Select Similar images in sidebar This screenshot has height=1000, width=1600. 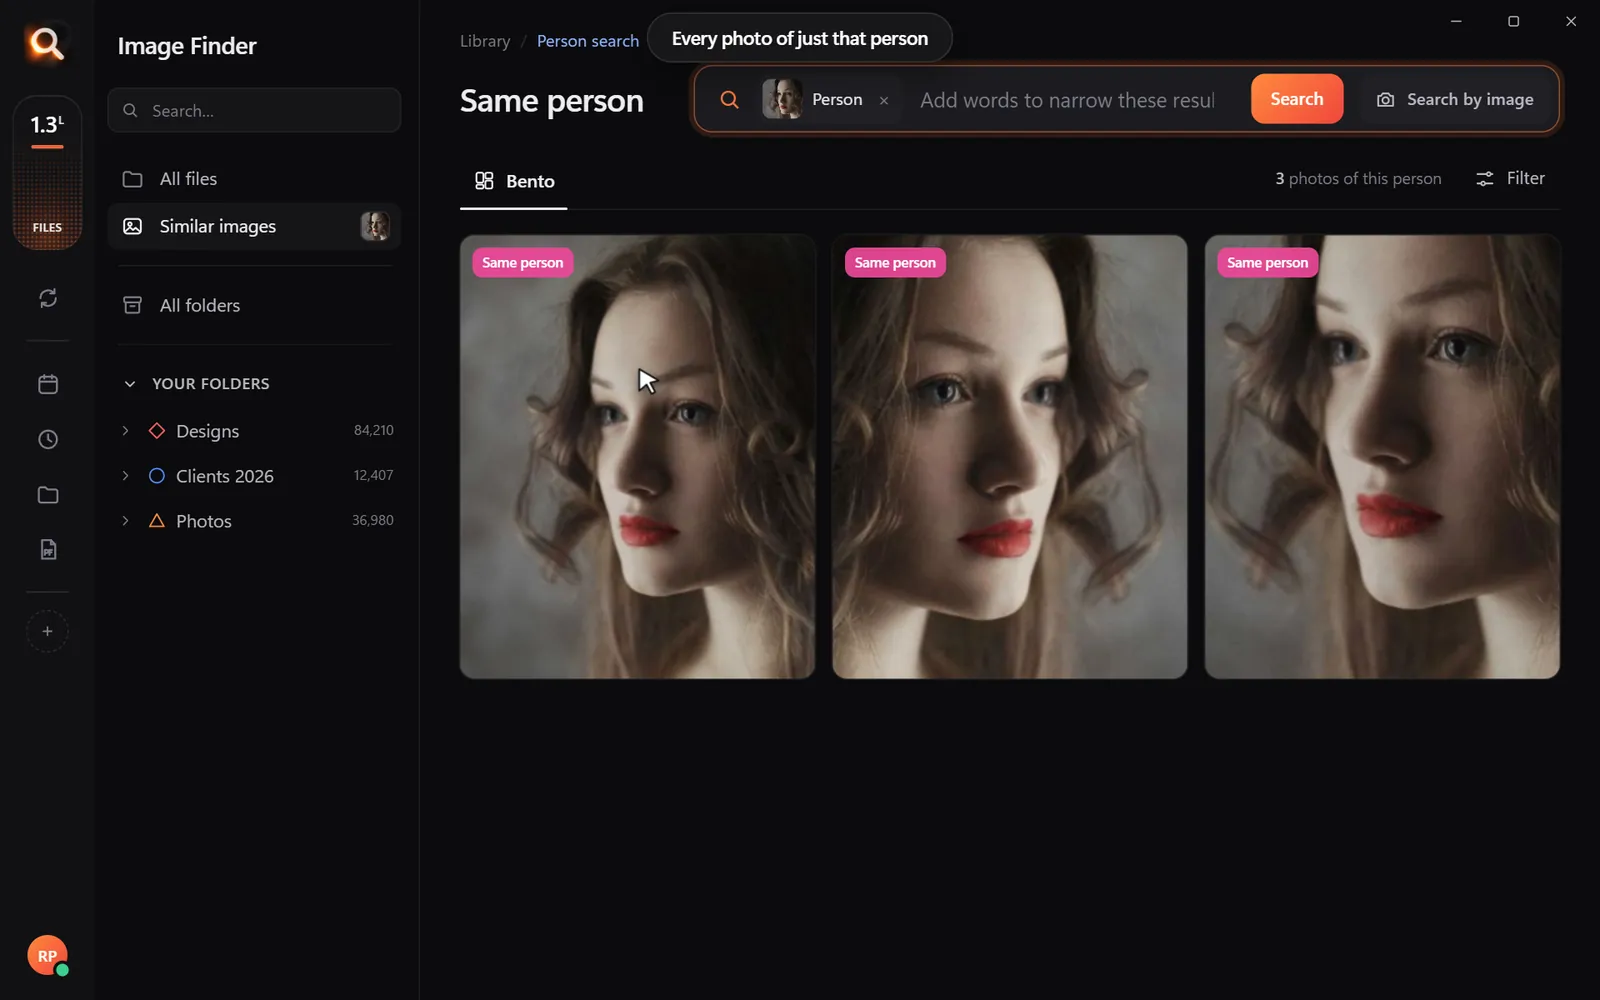[x=254, y=226]
